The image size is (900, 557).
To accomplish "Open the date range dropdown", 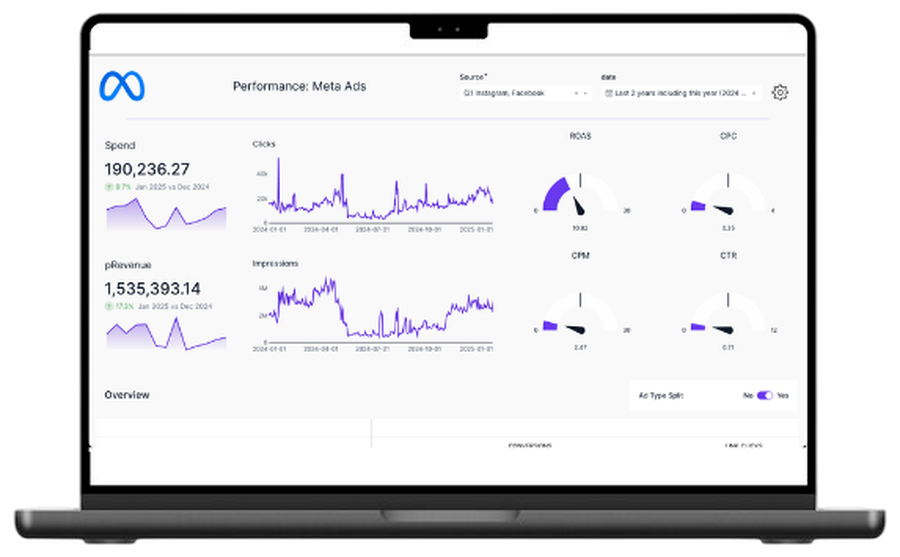I will click(681, 93).
